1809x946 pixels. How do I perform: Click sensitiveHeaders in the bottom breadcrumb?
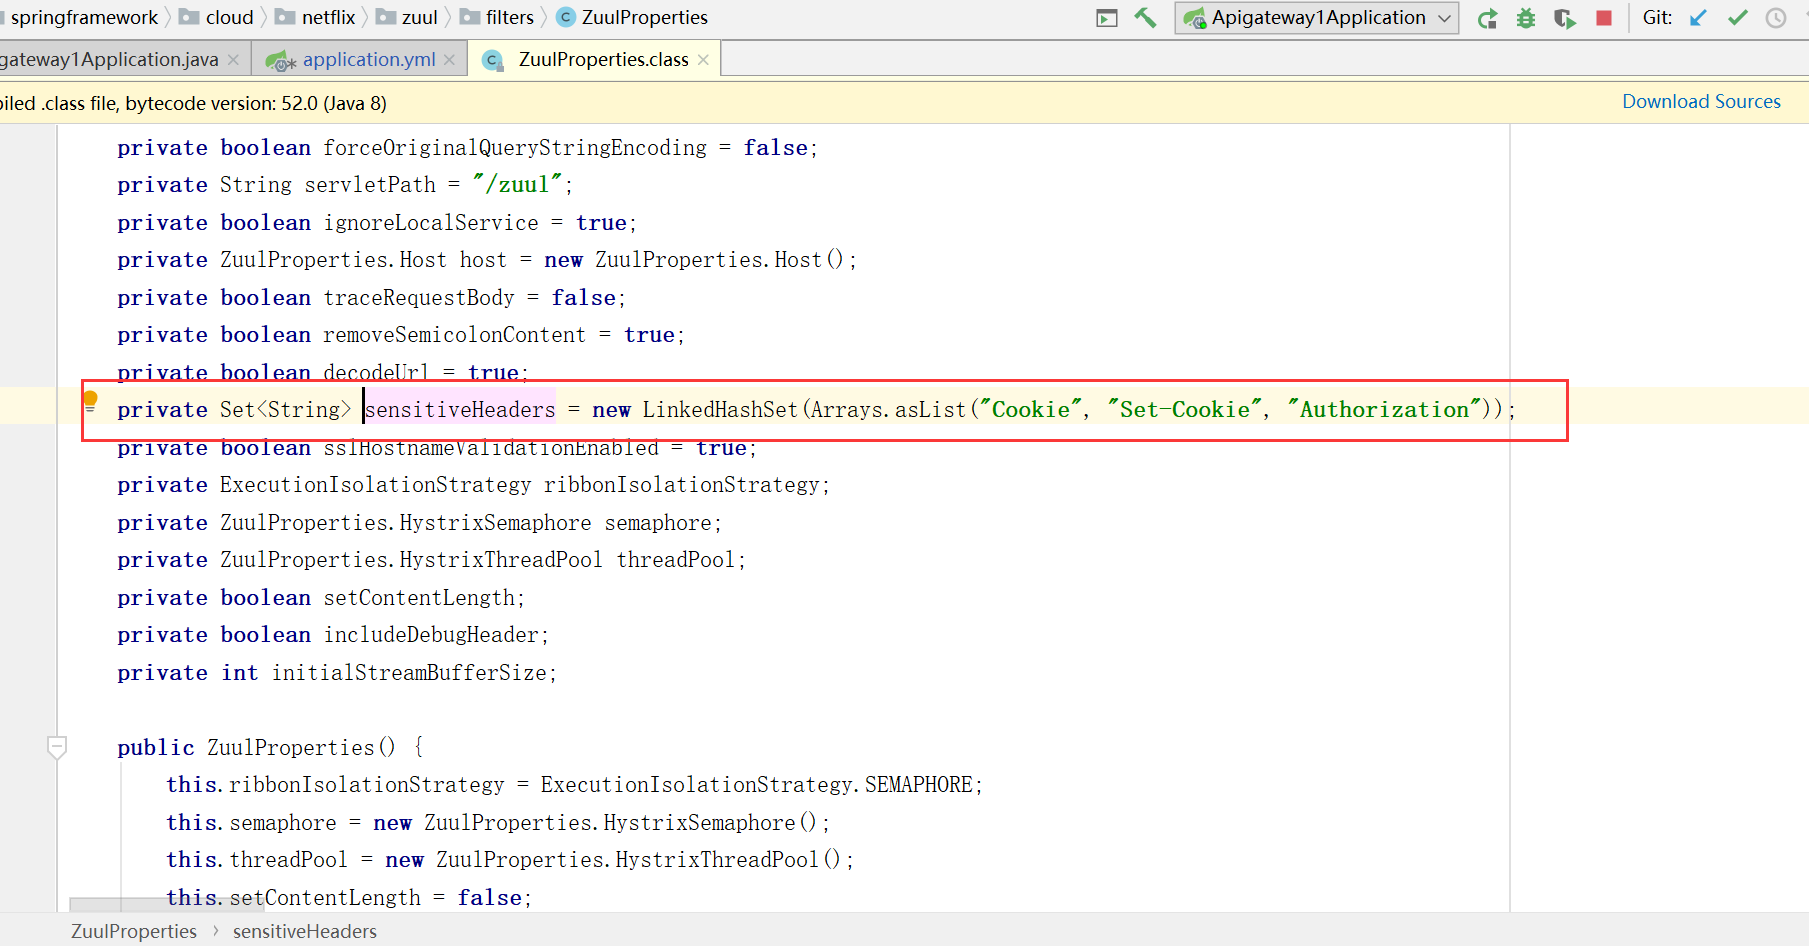[x=305, y=931]
